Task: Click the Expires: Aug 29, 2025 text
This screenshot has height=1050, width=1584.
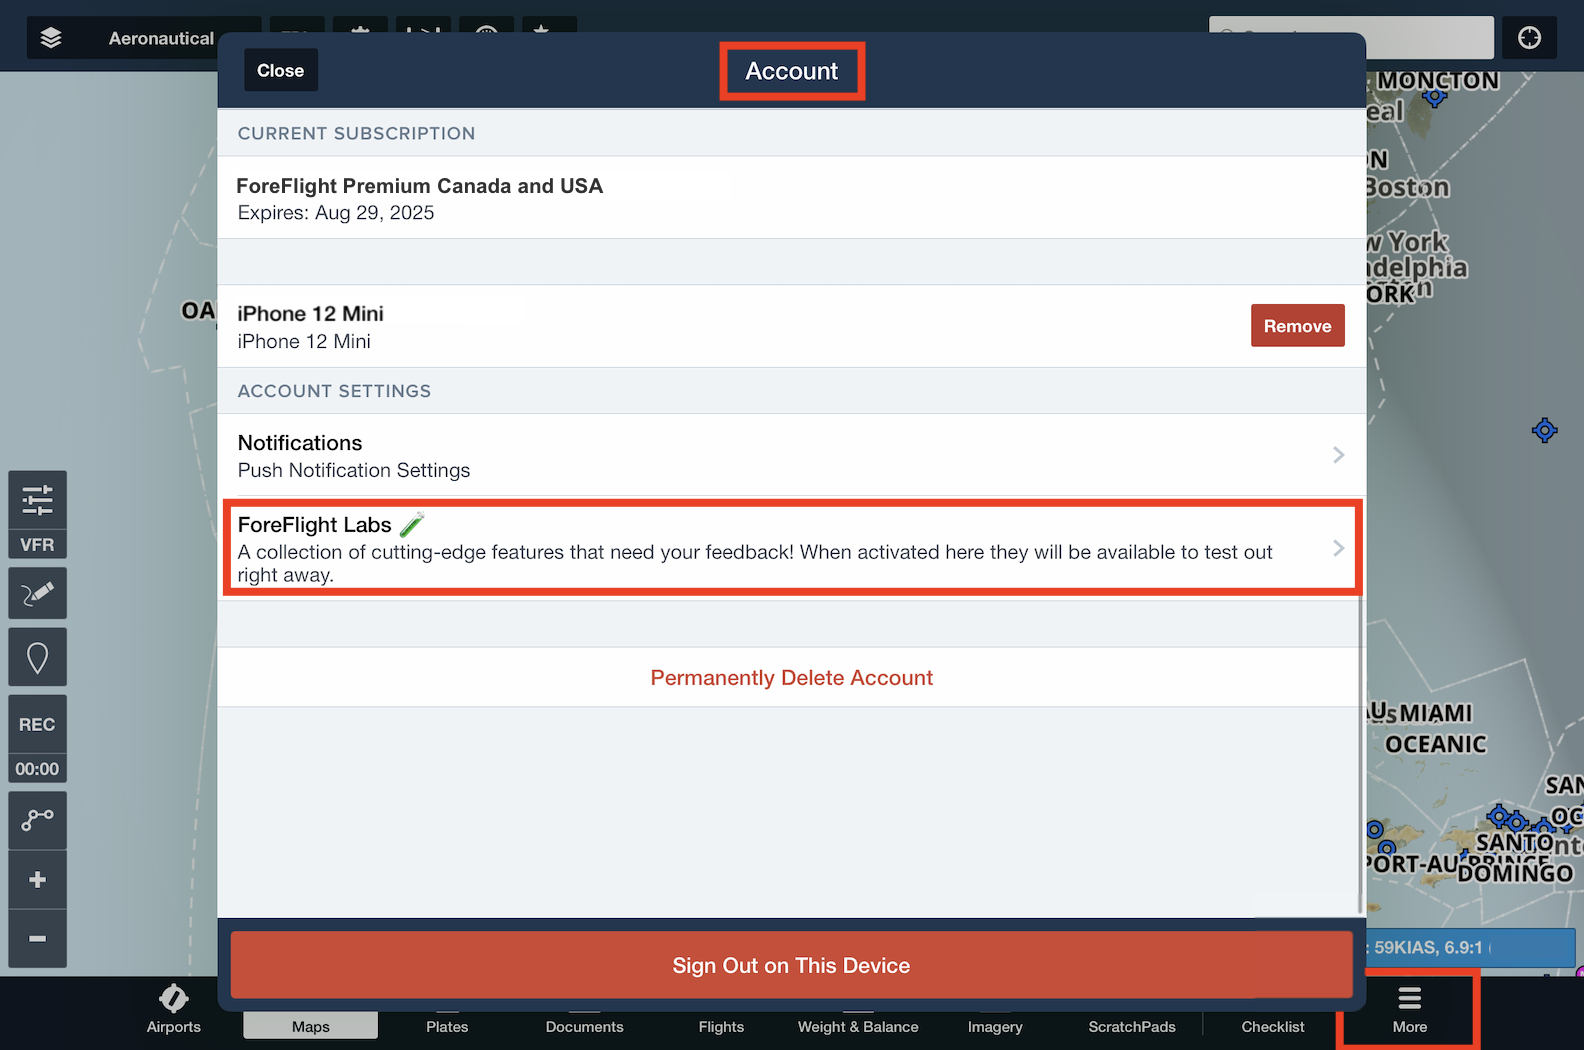Action: coord(336,213)
